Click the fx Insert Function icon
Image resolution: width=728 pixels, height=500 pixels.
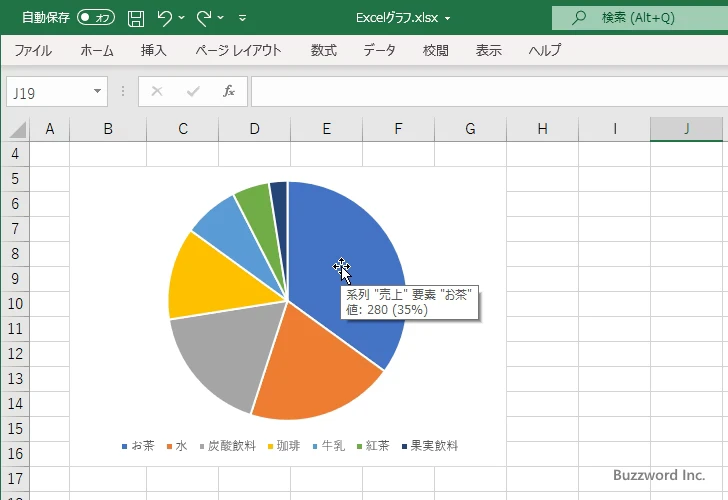[x=229, y=91]
